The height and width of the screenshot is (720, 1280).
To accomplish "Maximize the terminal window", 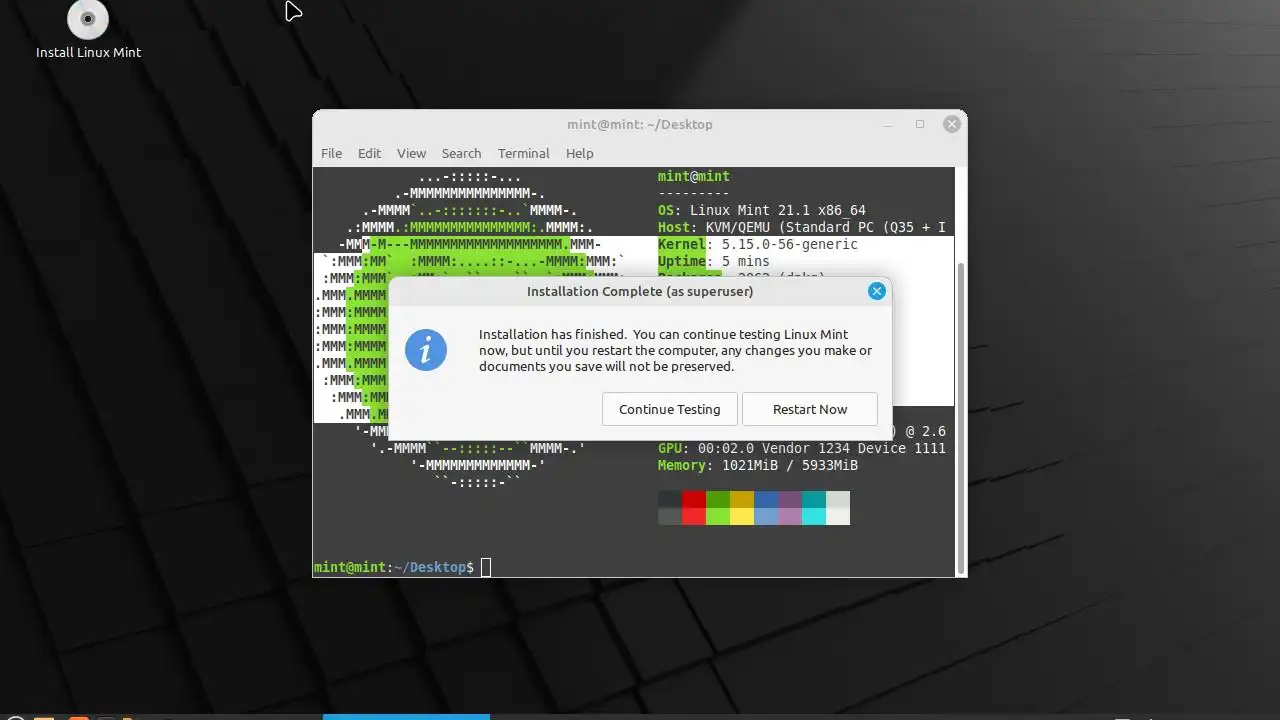I will click(x=920, y=124).
